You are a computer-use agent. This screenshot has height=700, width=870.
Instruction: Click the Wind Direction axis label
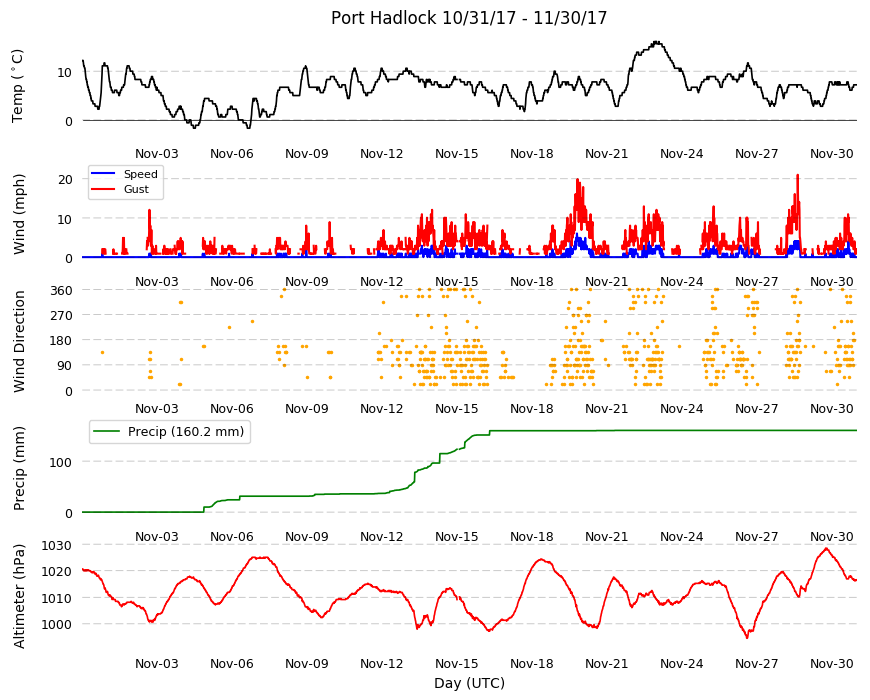coord(19,341)
